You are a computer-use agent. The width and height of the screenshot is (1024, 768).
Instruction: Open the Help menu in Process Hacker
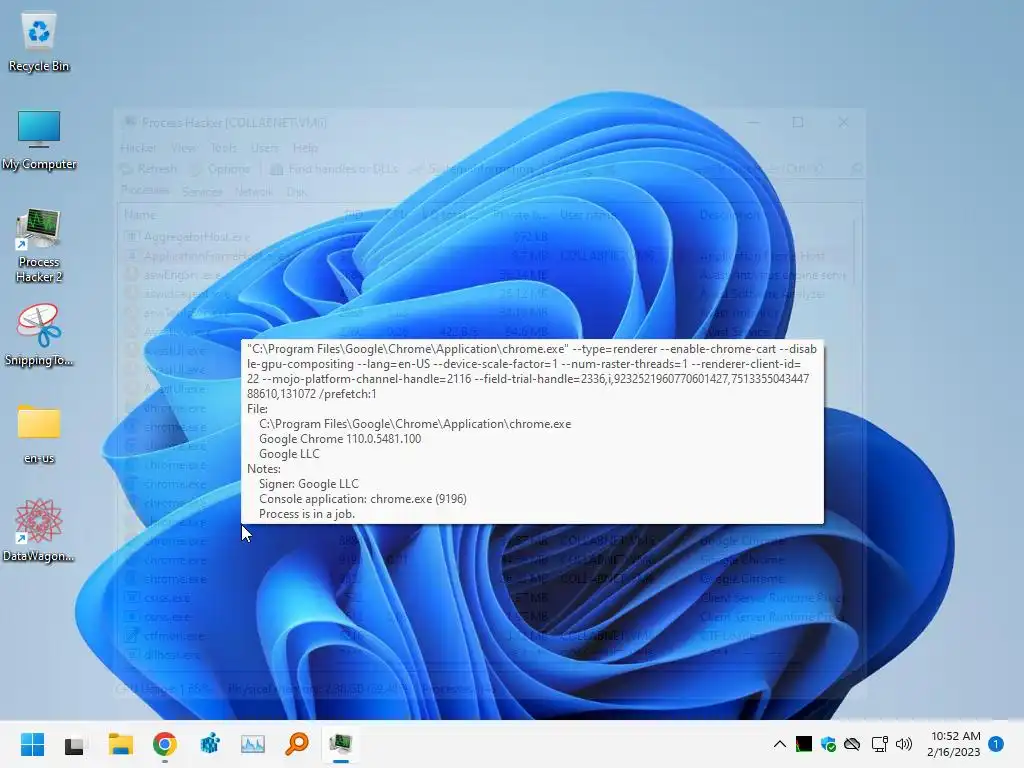[305, 148]
